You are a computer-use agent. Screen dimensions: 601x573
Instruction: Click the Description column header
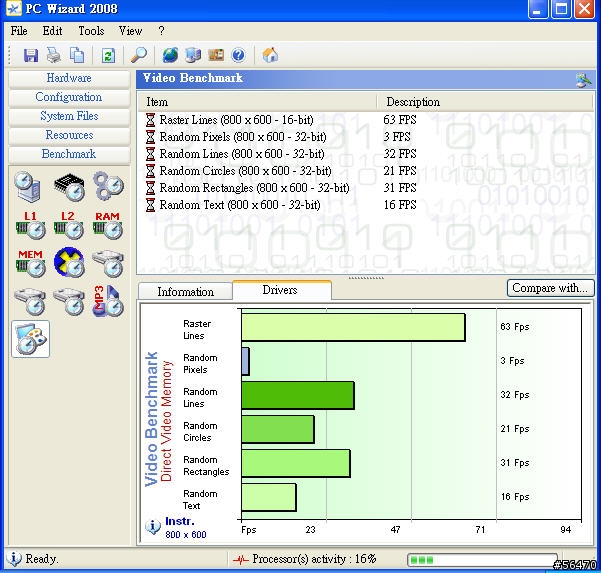click(485, 102)
